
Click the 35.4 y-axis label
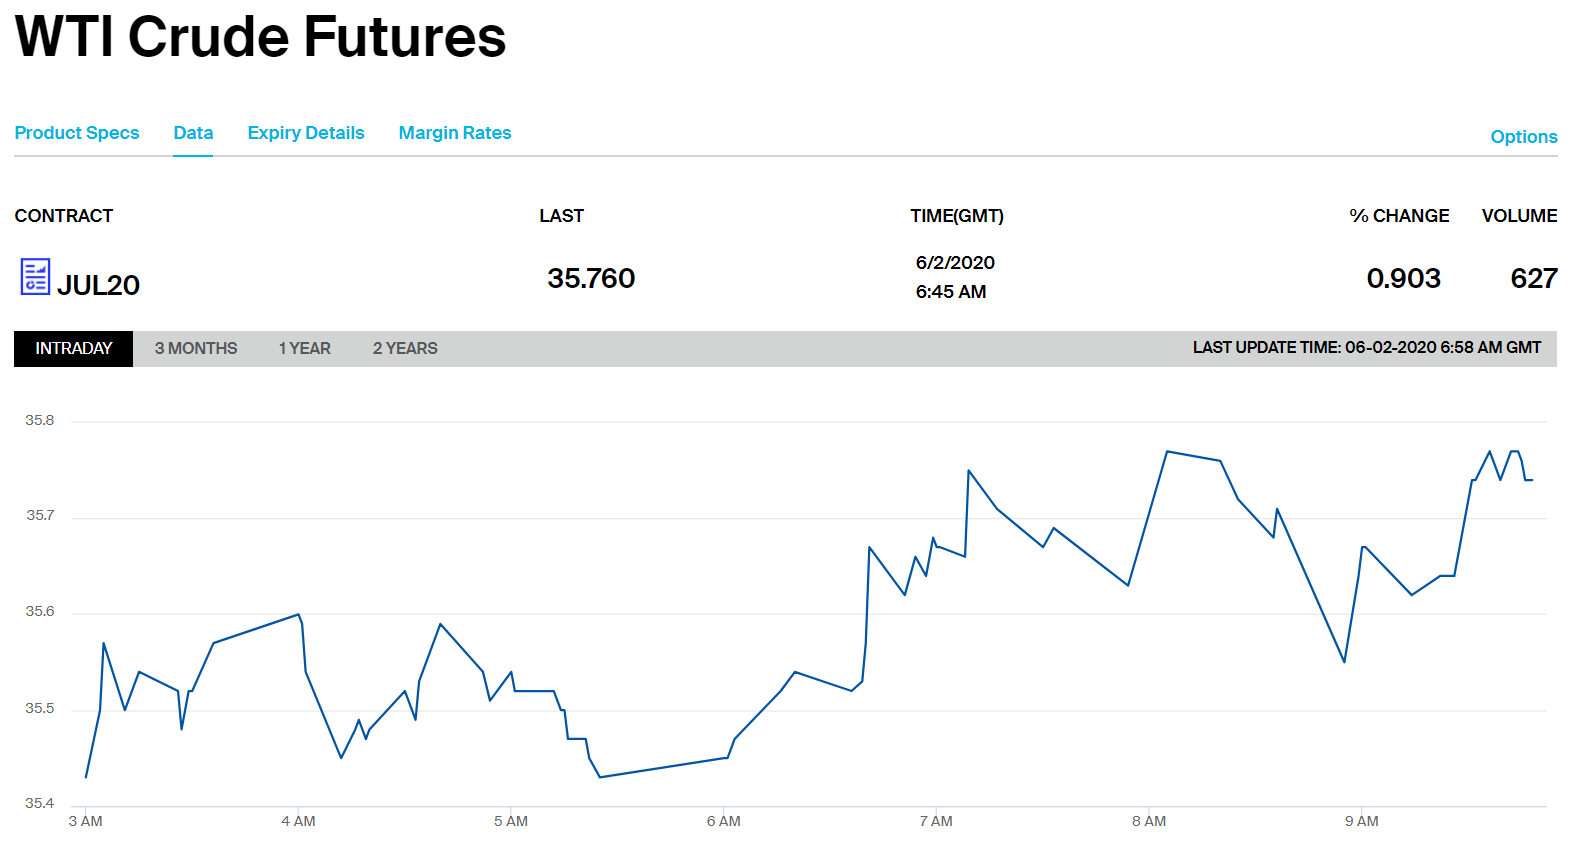click(x=40, y=803)
